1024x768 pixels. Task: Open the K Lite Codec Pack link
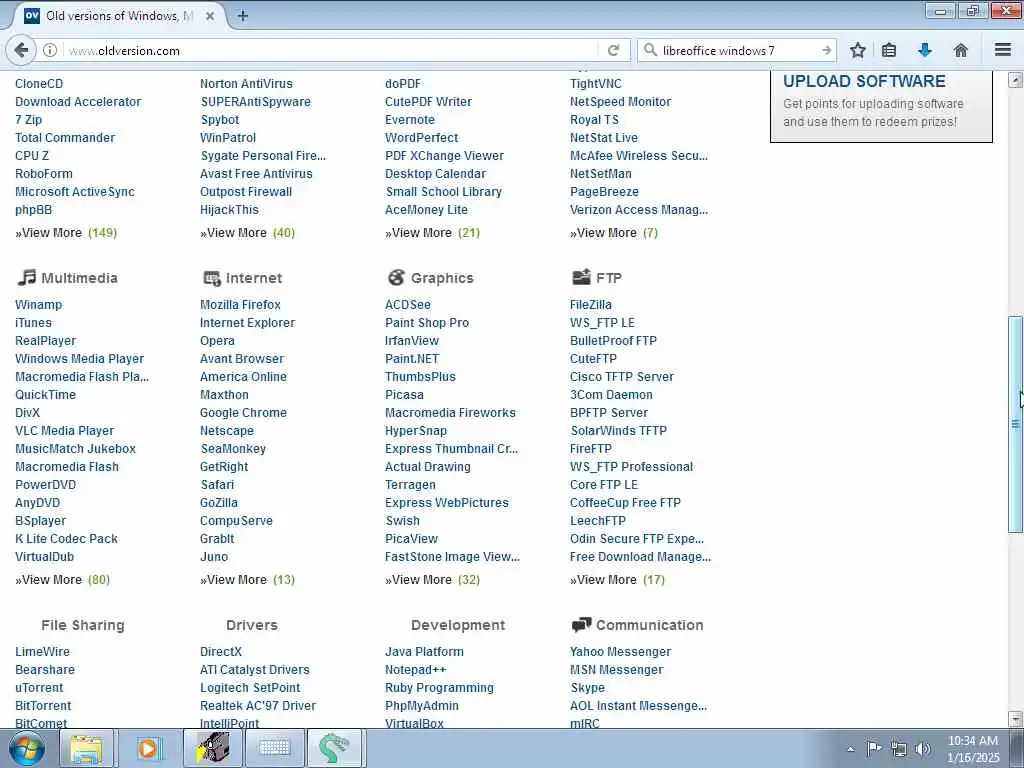pyautogui.click(x=67, y=539)
